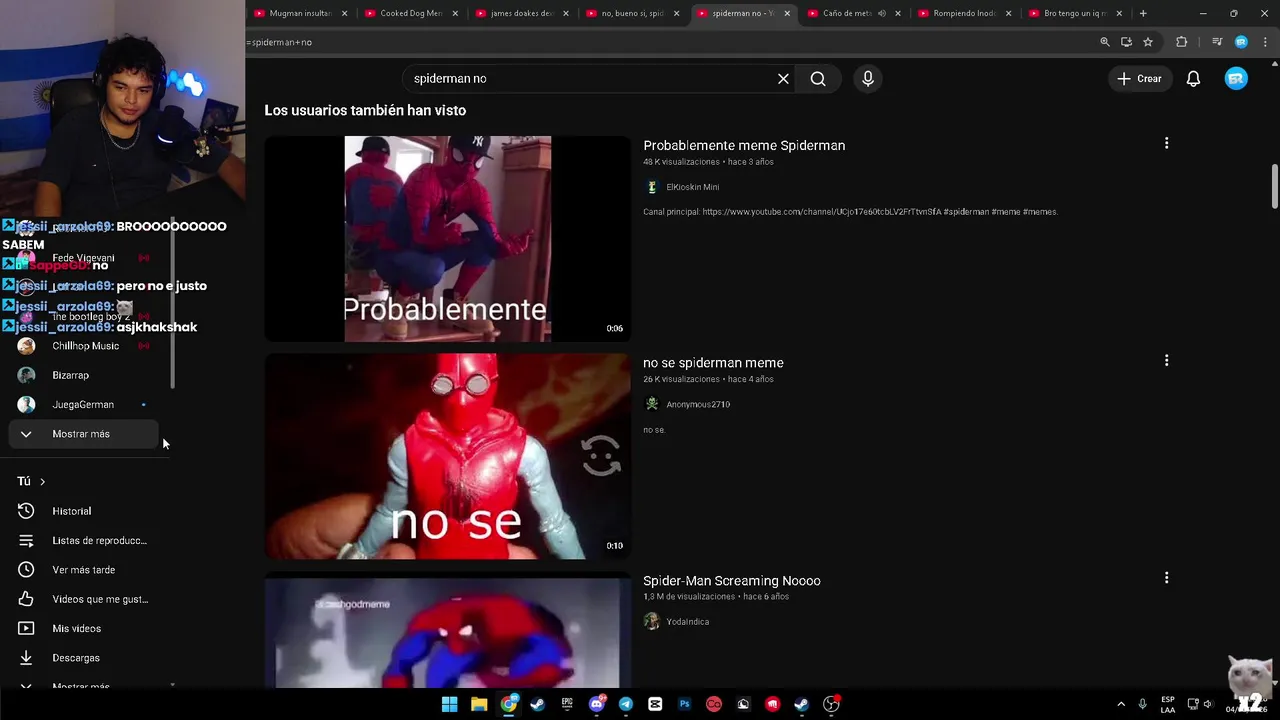Open Chillhop Music subscription
Viewport: 1280px width, 720px height.
tap(84, 346)
